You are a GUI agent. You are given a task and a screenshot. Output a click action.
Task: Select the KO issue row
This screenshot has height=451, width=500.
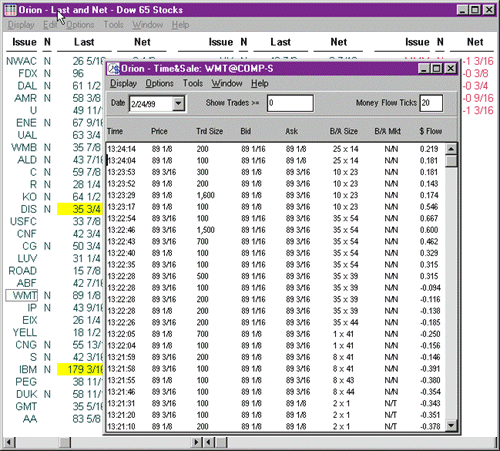point(29,197)
